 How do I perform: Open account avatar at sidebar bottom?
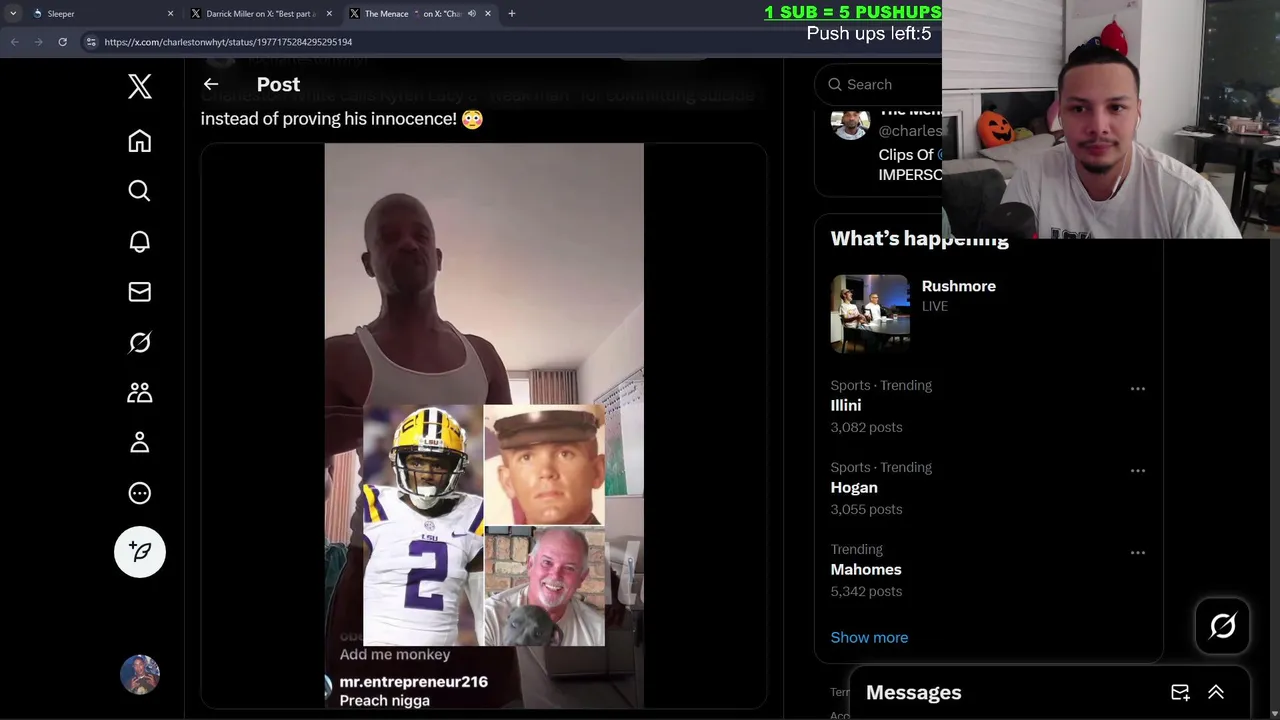point(140,675)
